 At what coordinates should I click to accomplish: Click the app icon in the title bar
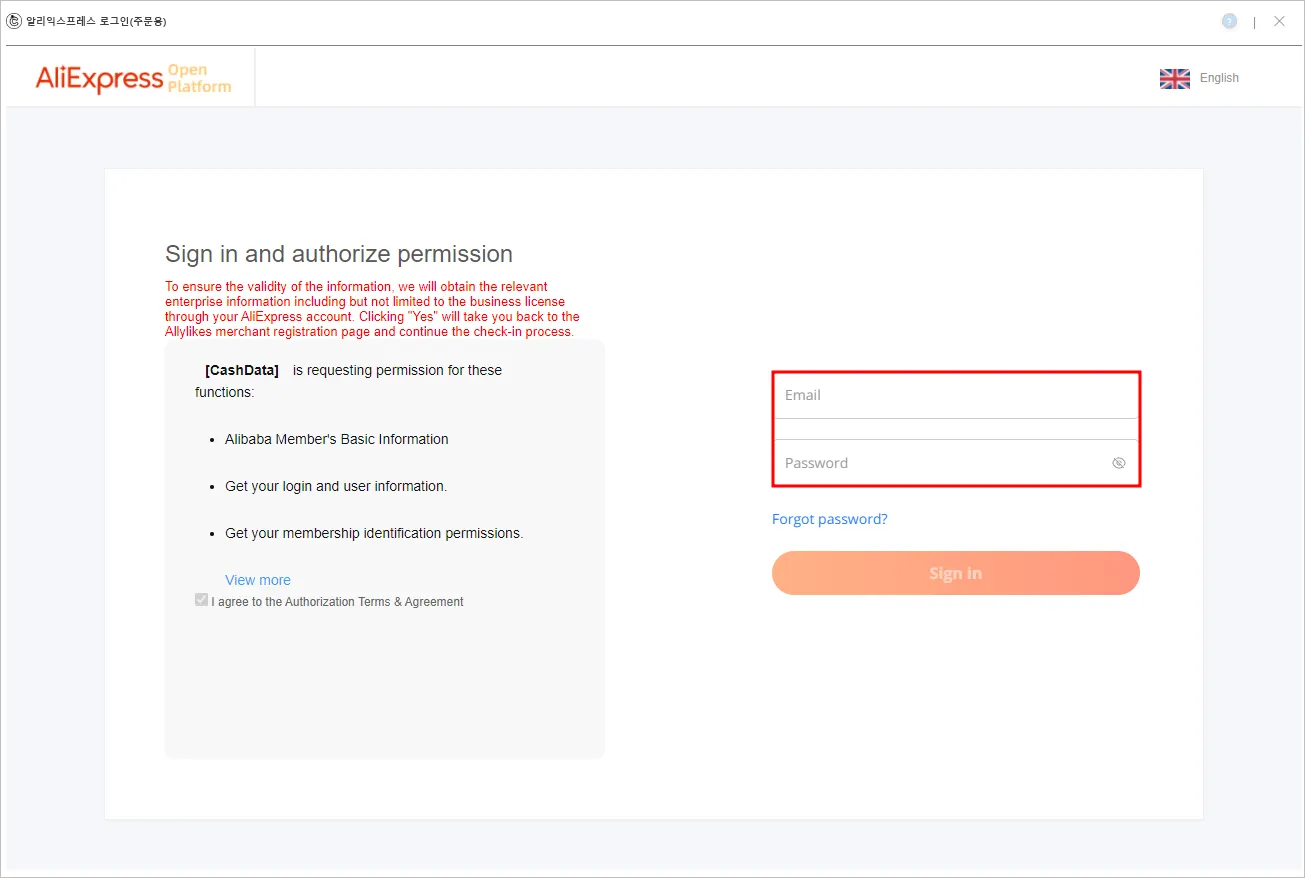[x=14, y=21]
